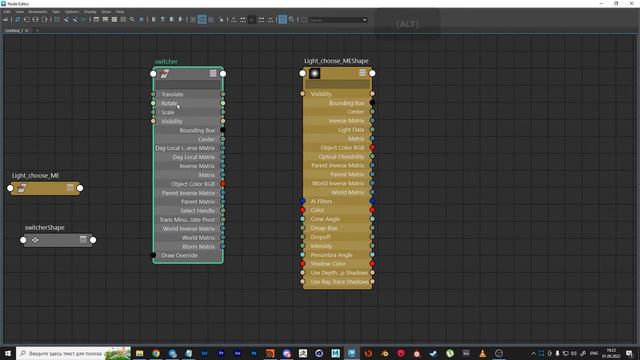This screenshot has height=360, width=640.
Task: Click the magnifier icon in Node Editor toolbar
Action: point(132,20)
